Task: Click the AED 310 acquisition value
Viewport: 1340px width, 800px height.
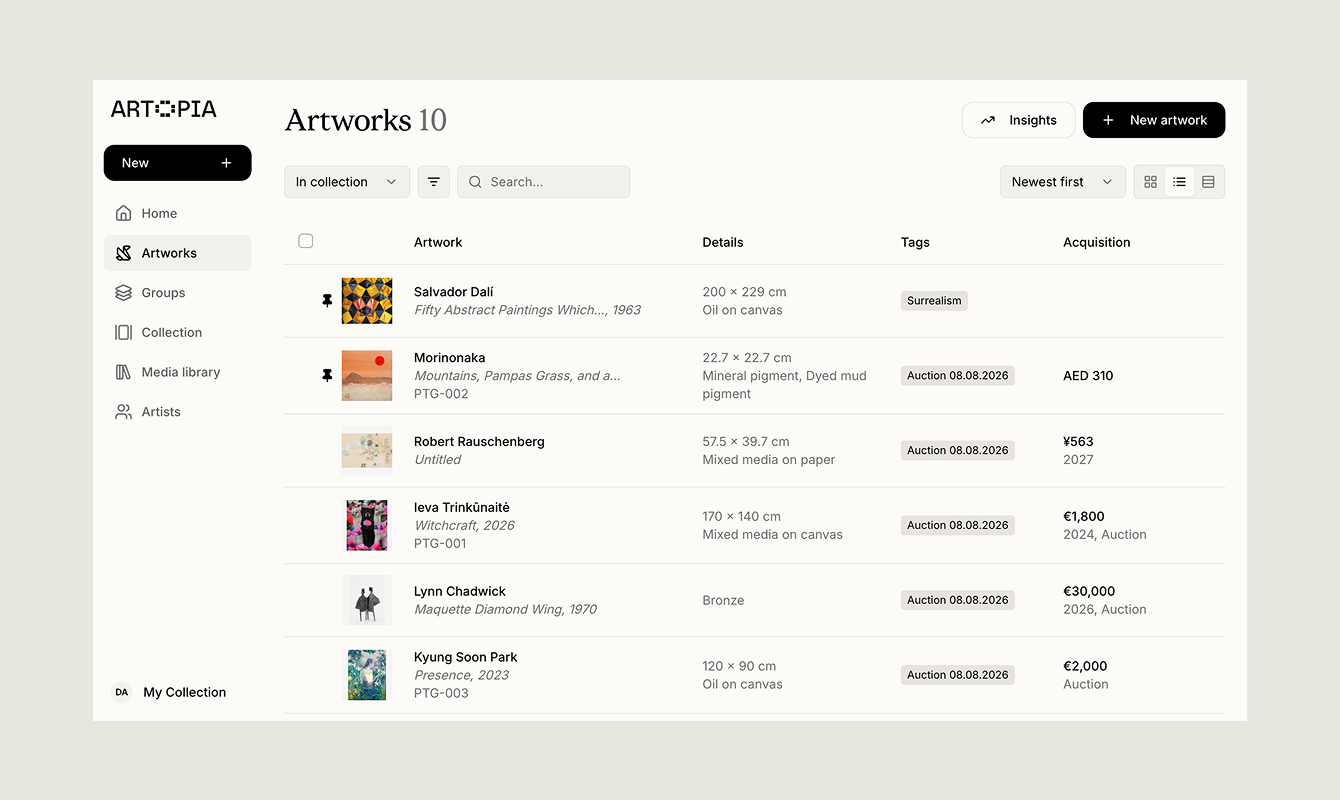Action: click(1088, 376)
